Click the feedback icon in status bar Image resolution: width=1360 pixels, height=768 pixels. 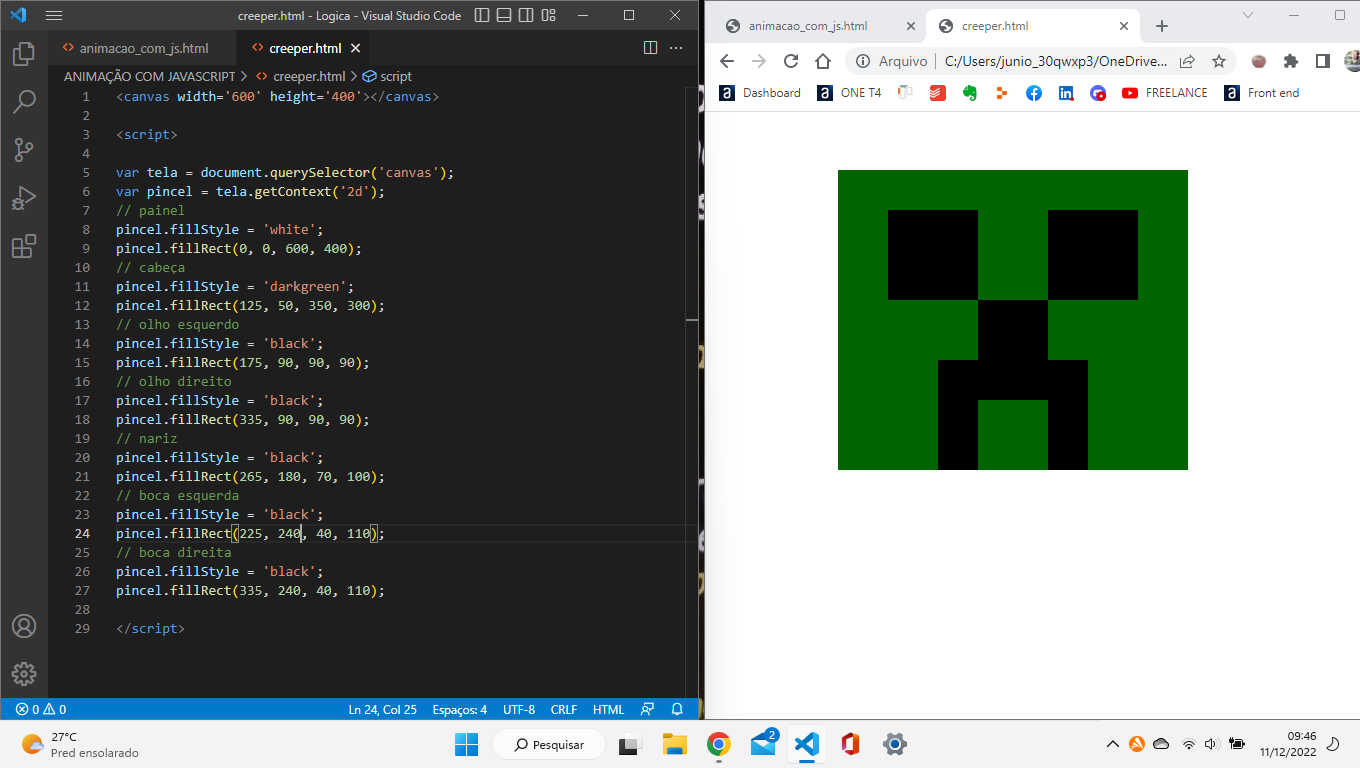[x=647, y=709]
